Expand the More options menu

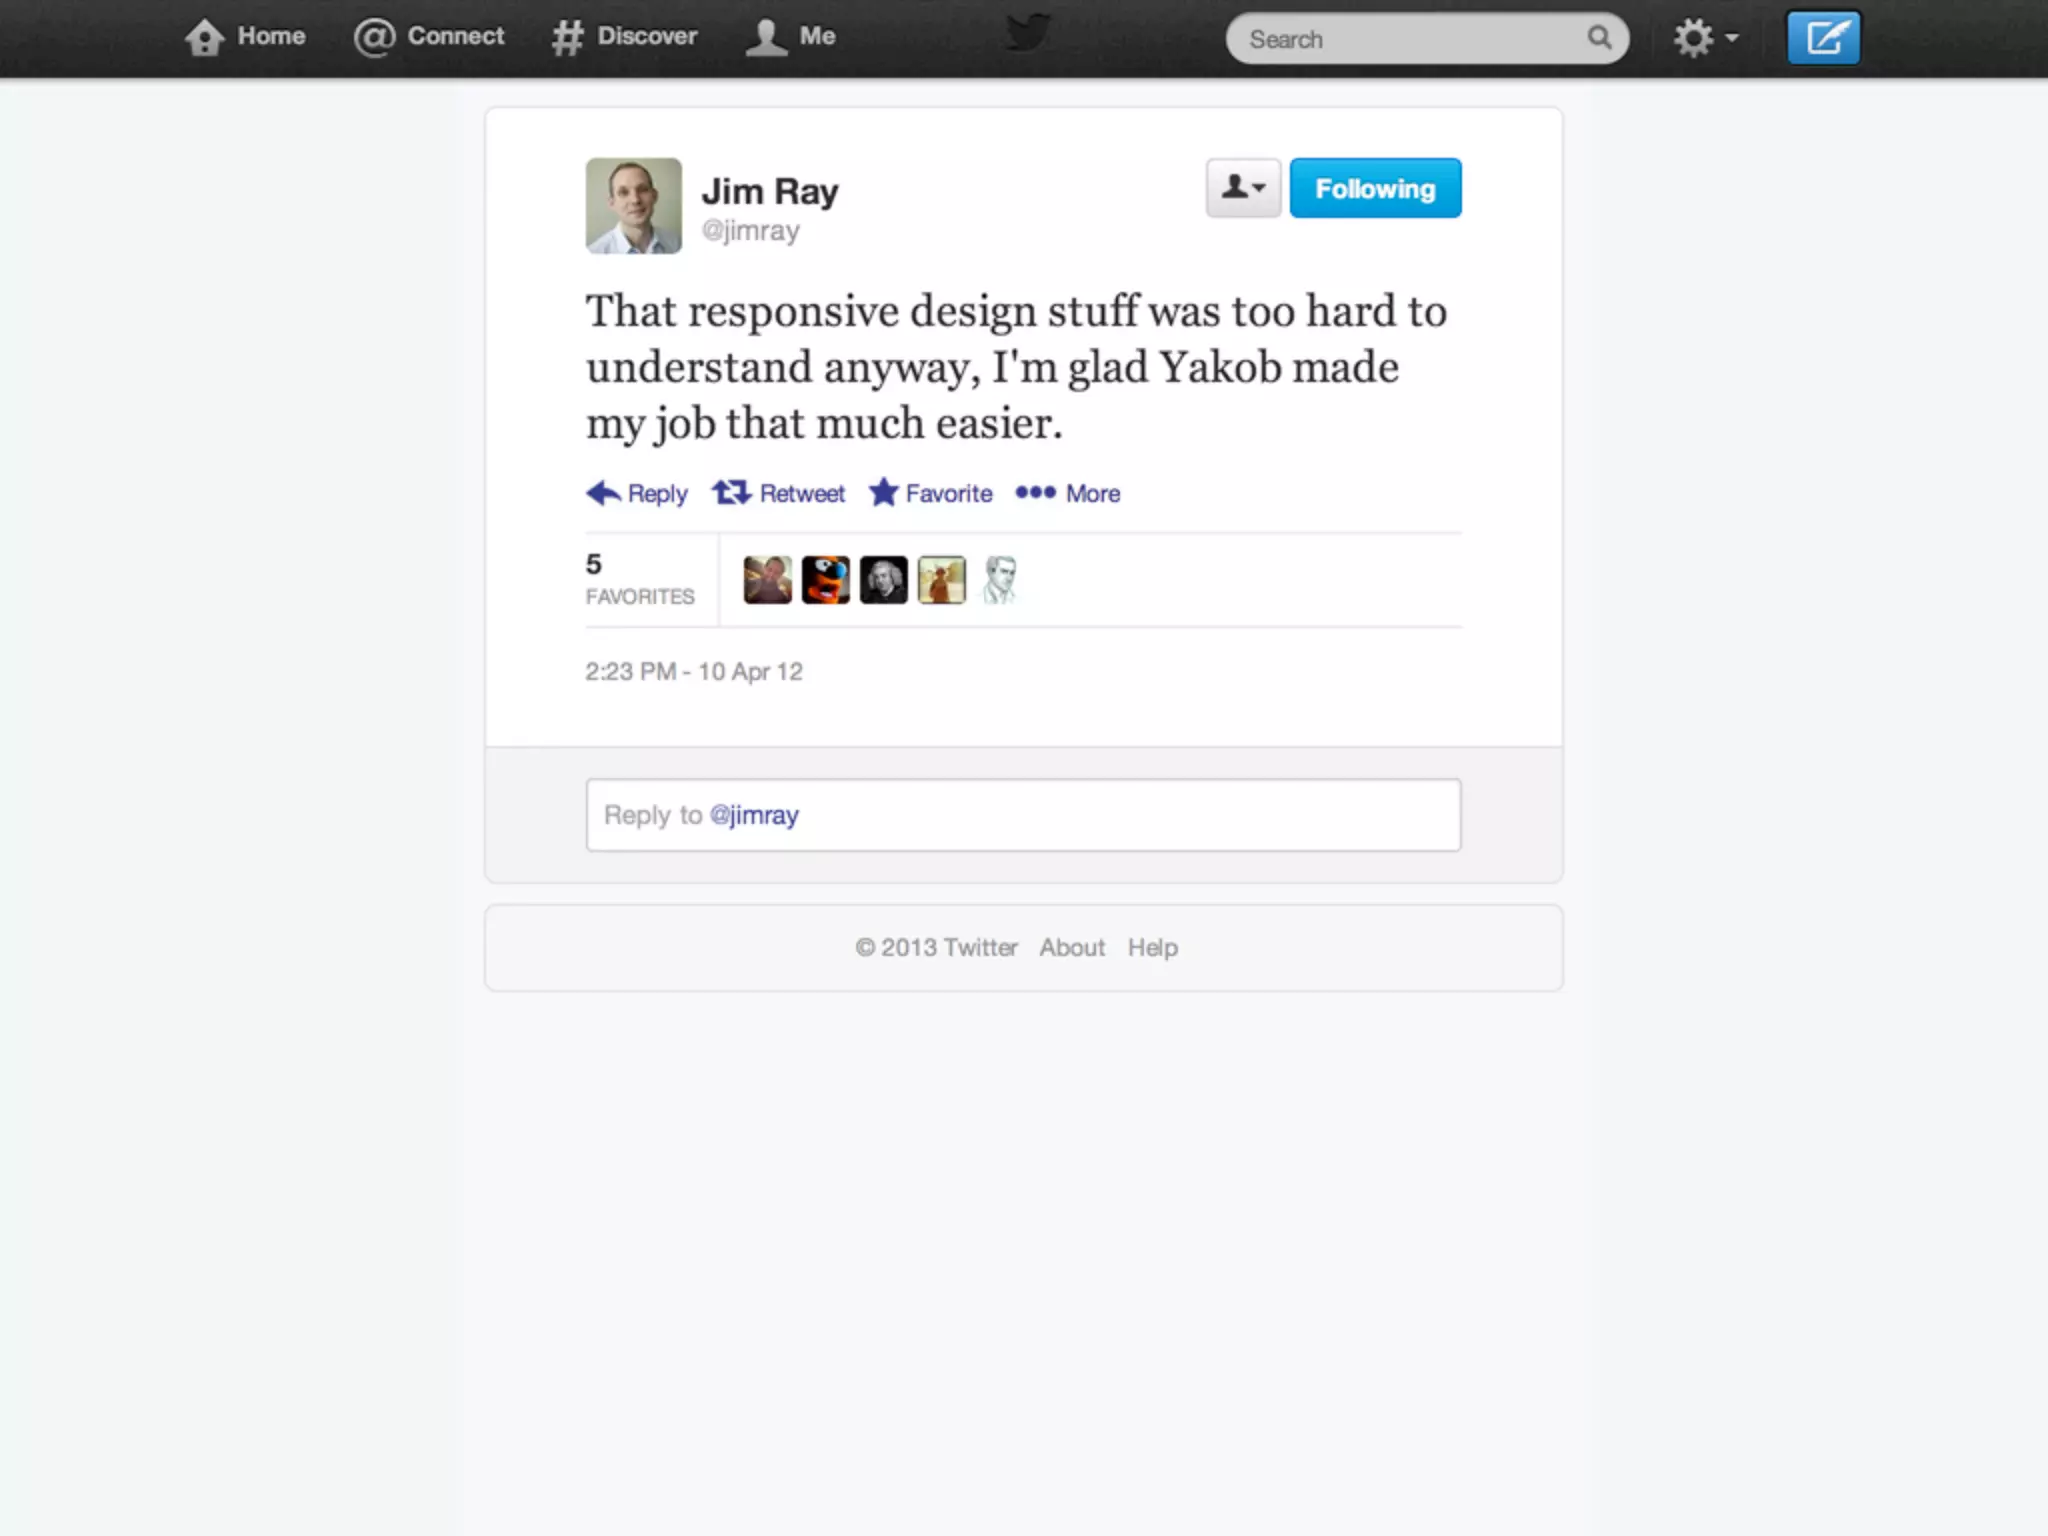(1067, 493)
